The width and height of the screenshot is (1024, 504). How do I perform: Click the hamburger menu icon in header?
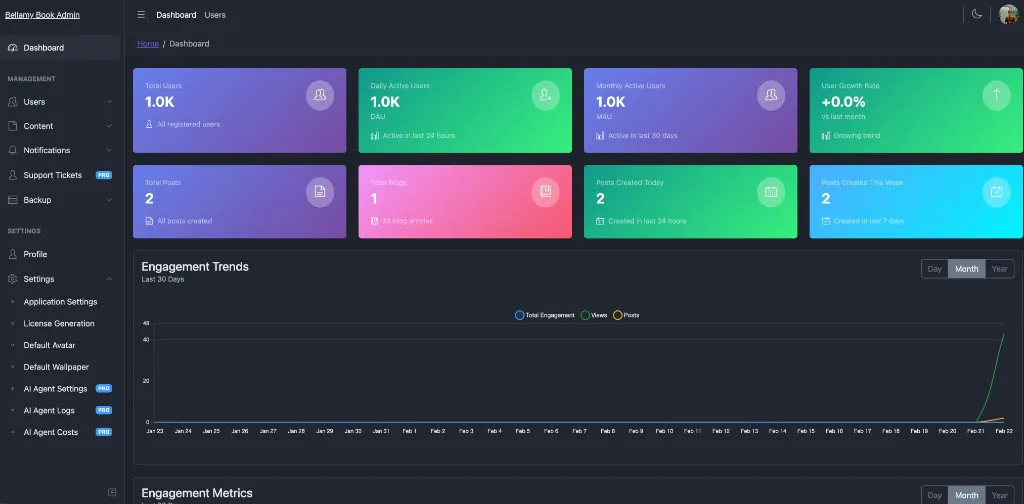click(x=141, y=14)
